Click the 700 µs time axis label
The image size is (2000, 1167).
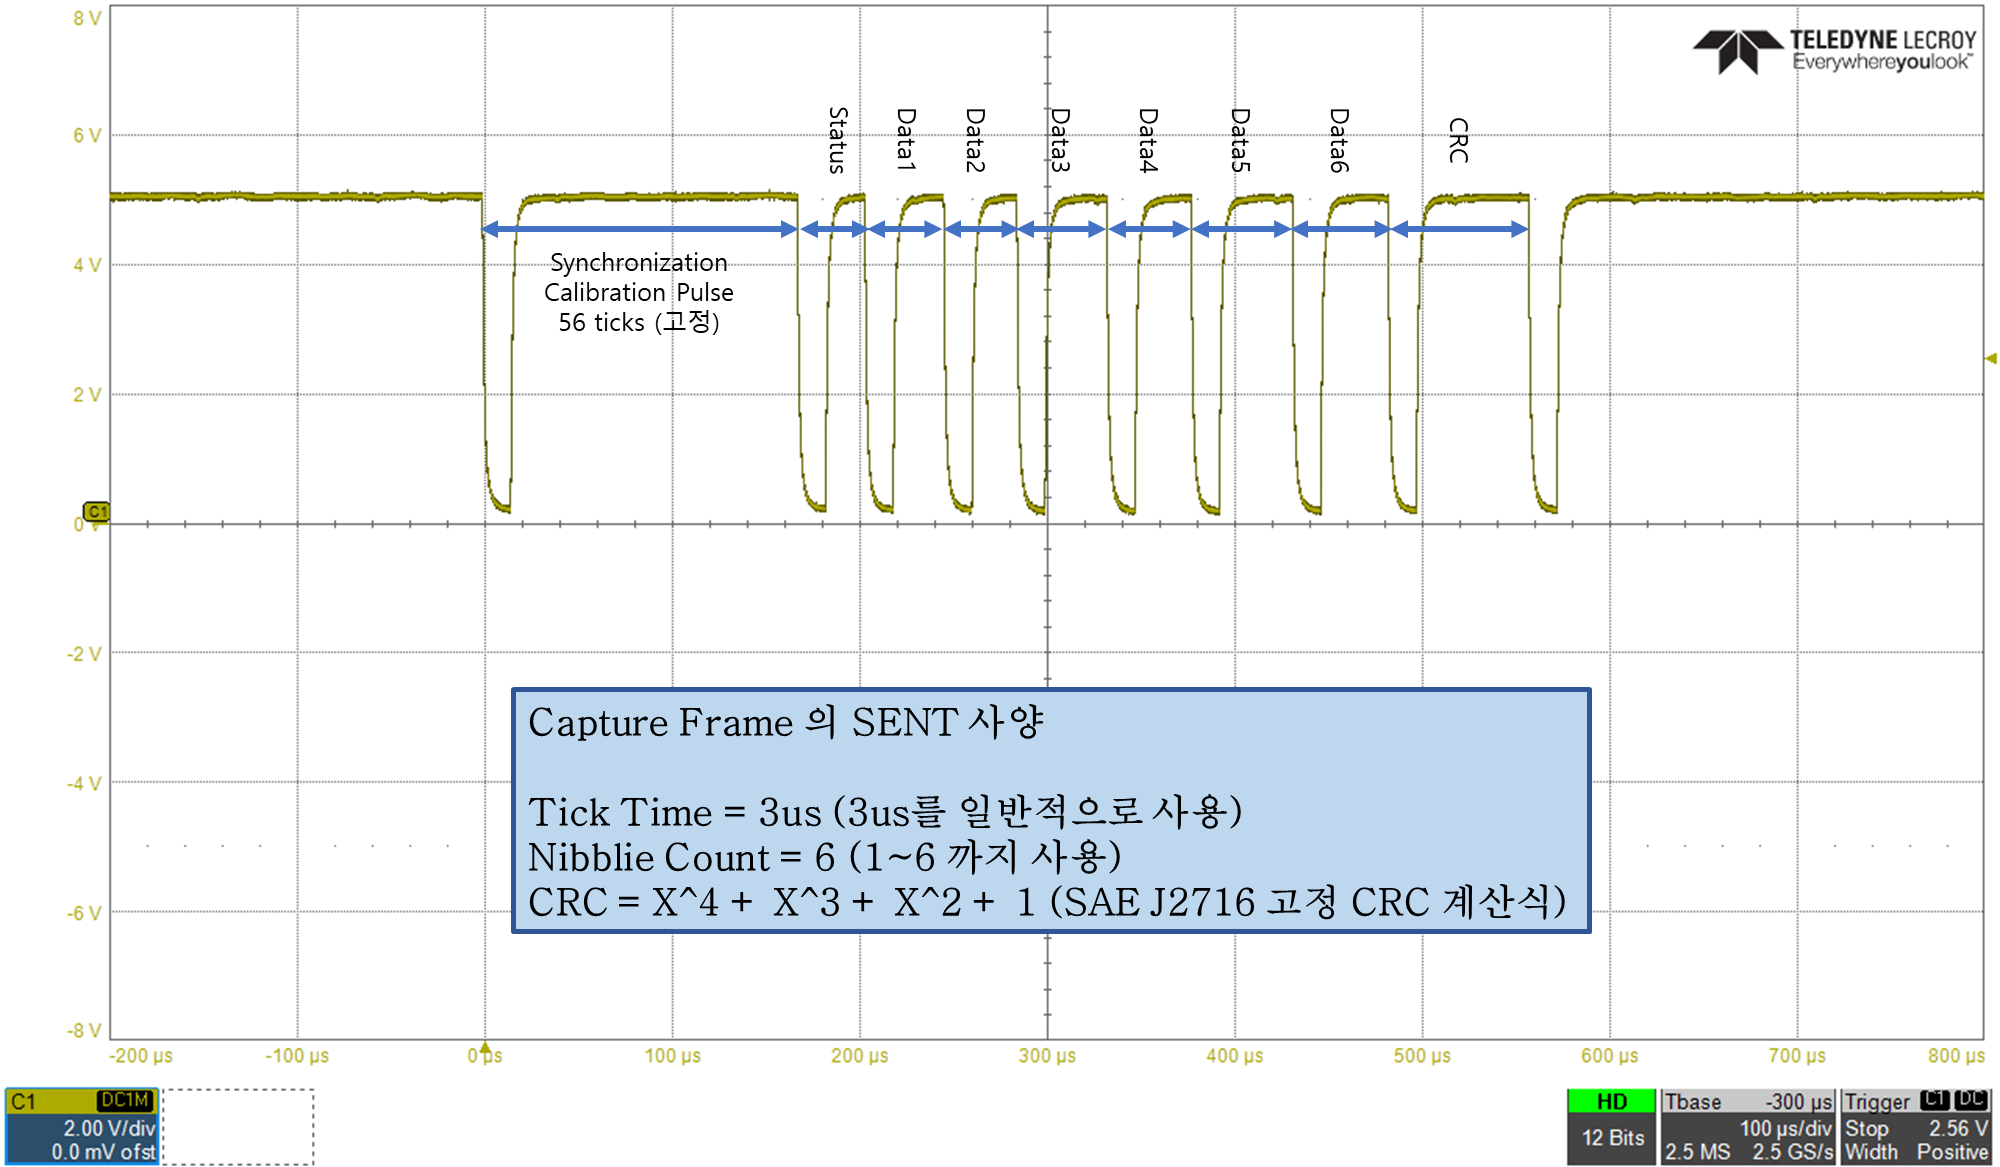coord(1797,1056)
